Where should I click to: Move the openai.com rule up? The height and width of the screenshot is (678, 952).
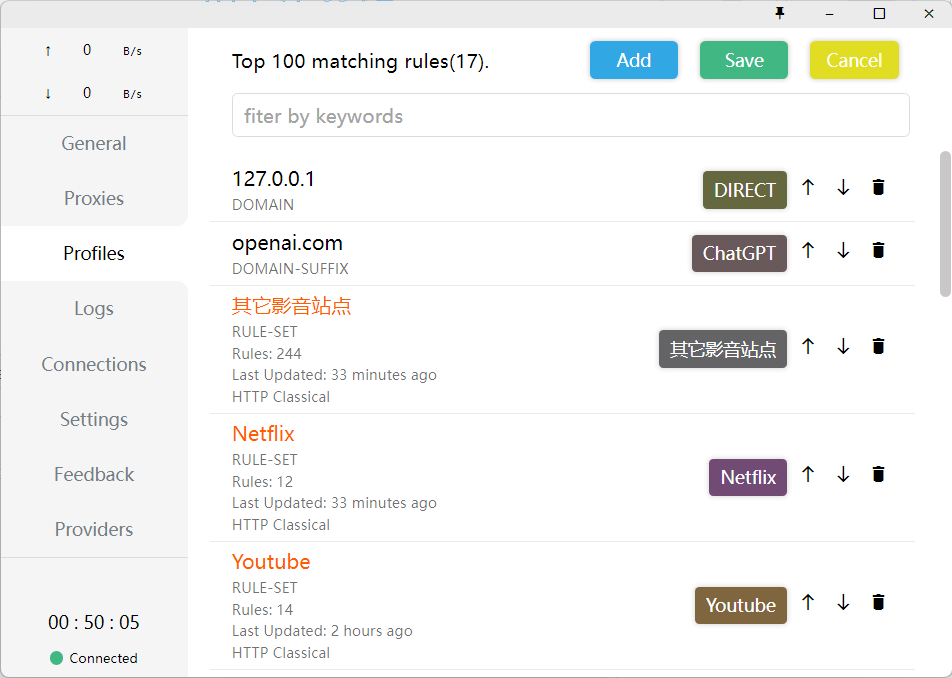pyautogui.click(x=808, y=251)
